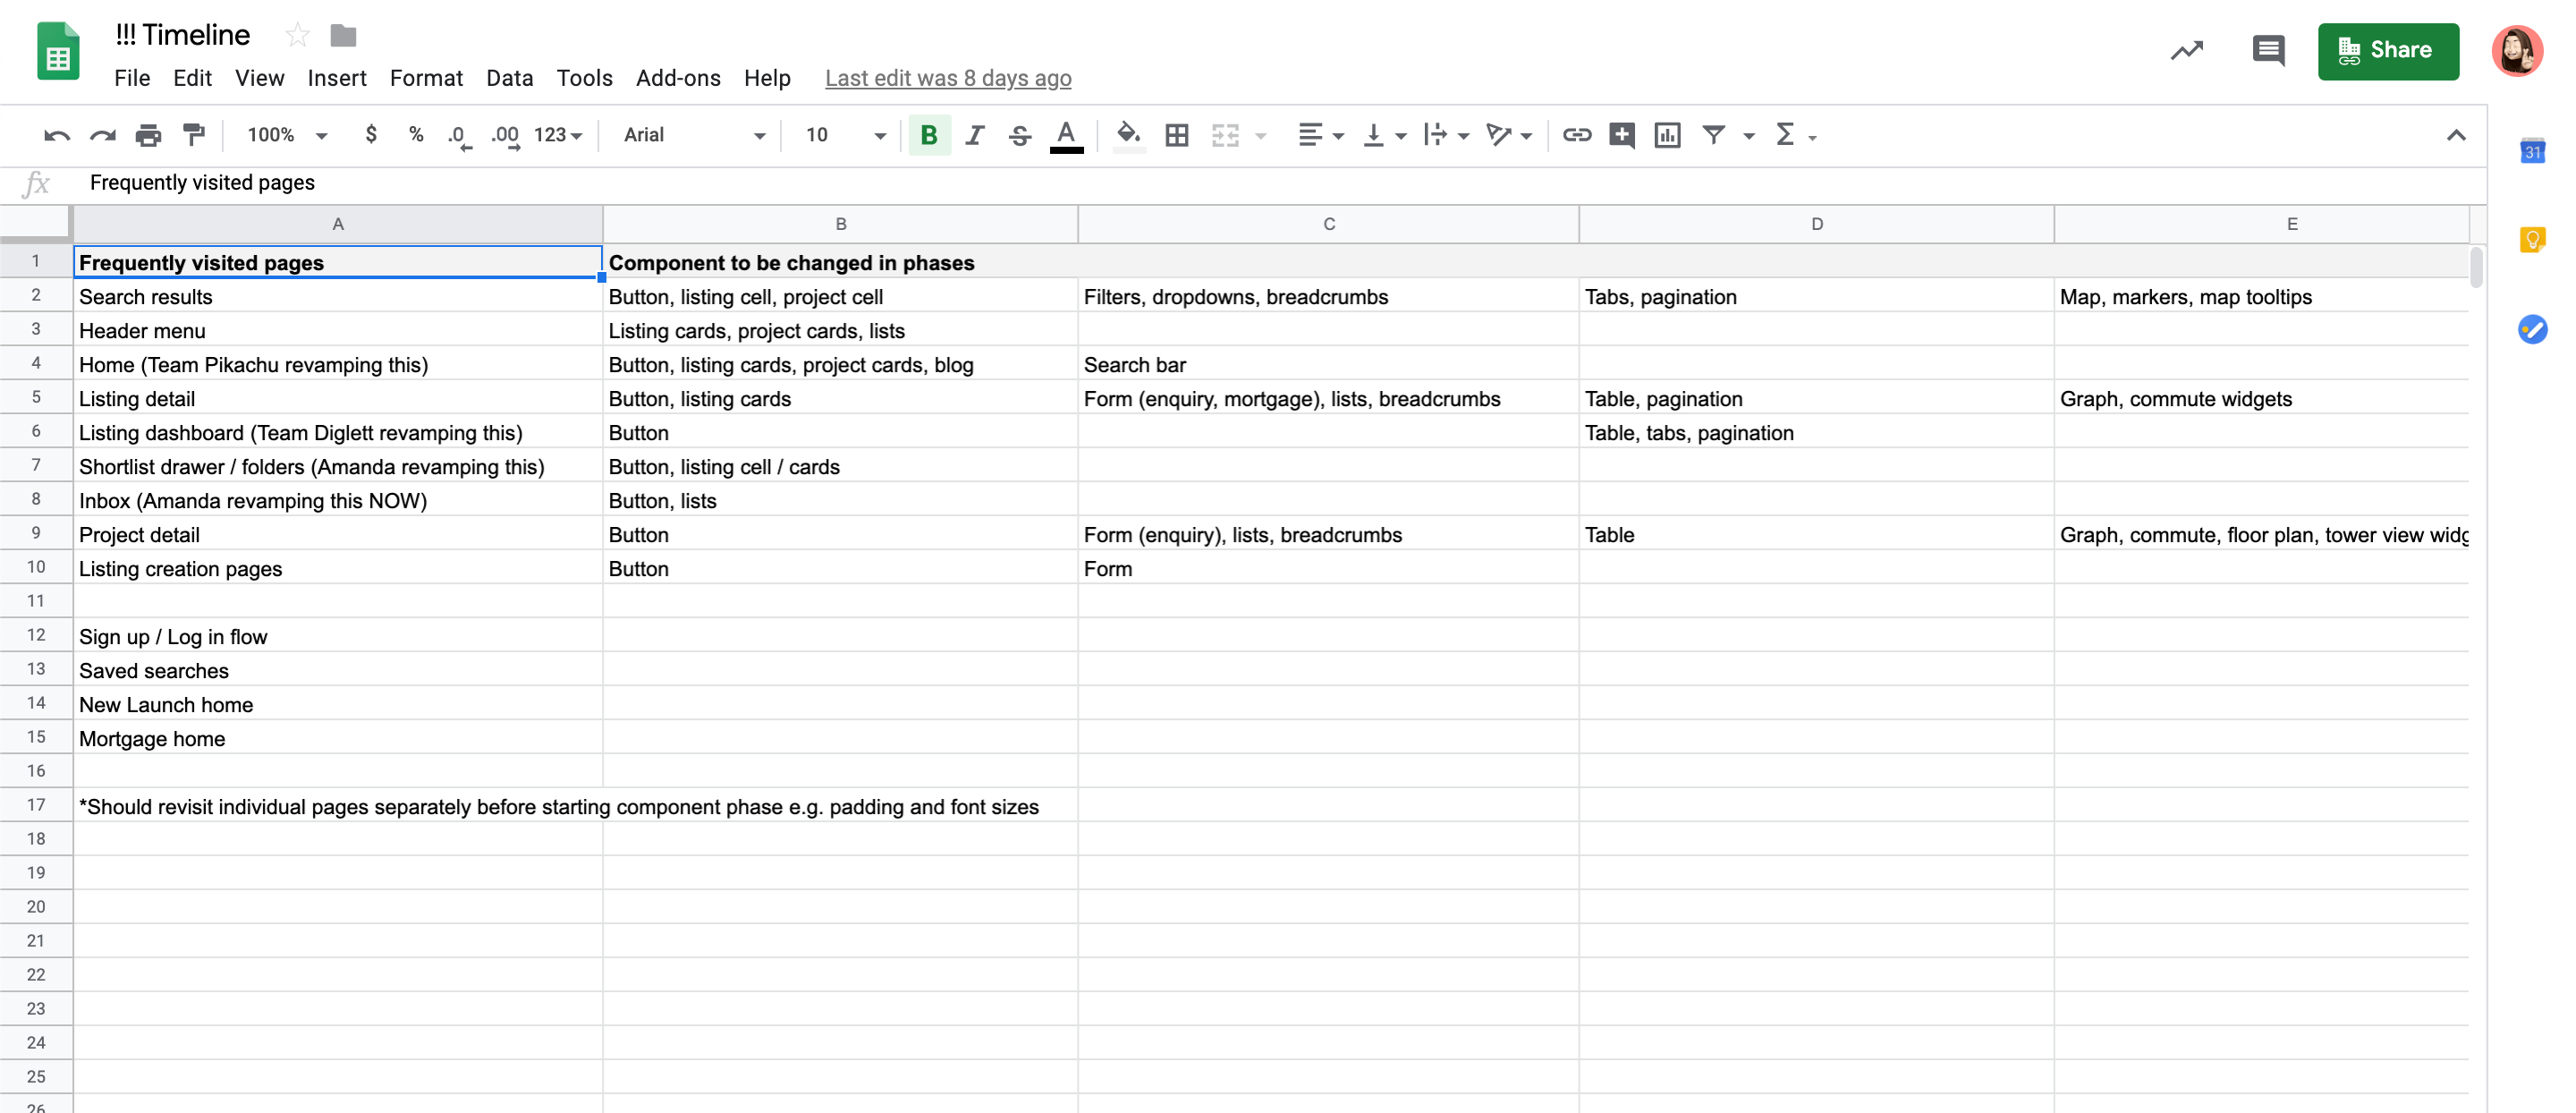
Task: Click the Insert chart icon
Action: [1665, 133]
